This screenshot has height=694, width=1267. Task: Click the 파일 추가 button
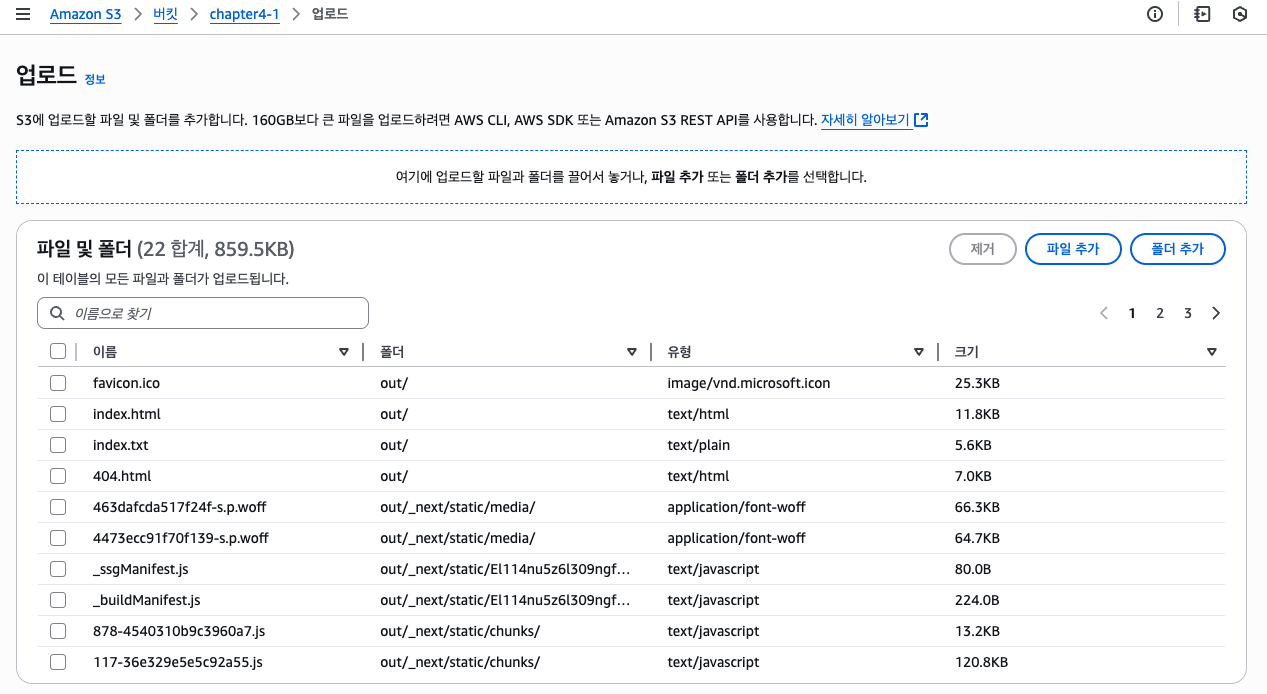pos(1073,249)
